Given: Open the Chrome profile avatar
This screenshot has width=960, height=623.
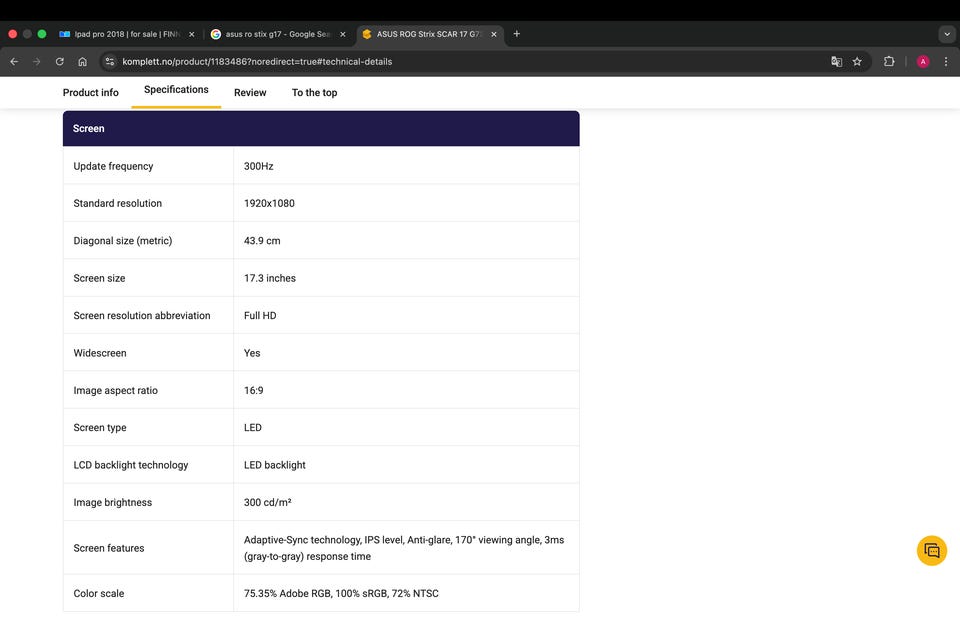Looking at the screenshot, I should click(923, 61).
